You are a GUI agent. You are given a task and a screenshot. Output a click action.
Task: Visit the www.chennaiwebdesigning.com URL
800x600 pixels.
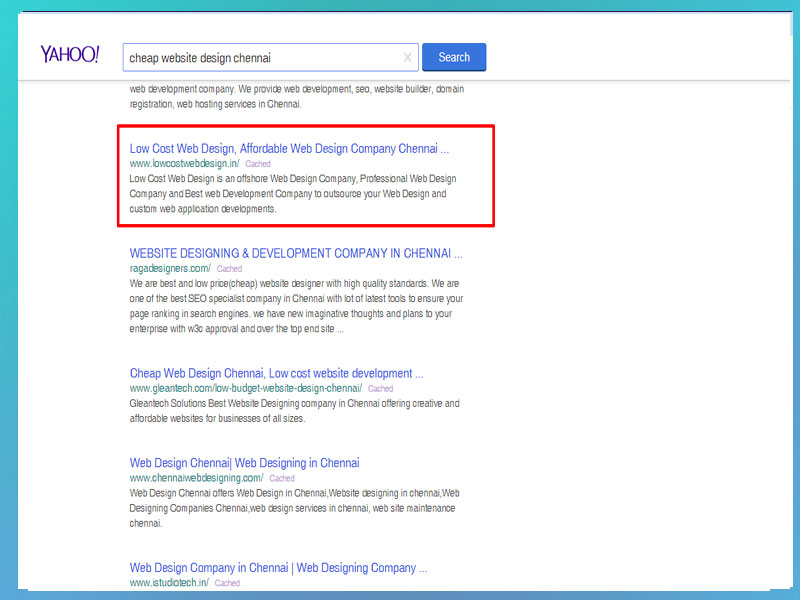click(196, 478)
